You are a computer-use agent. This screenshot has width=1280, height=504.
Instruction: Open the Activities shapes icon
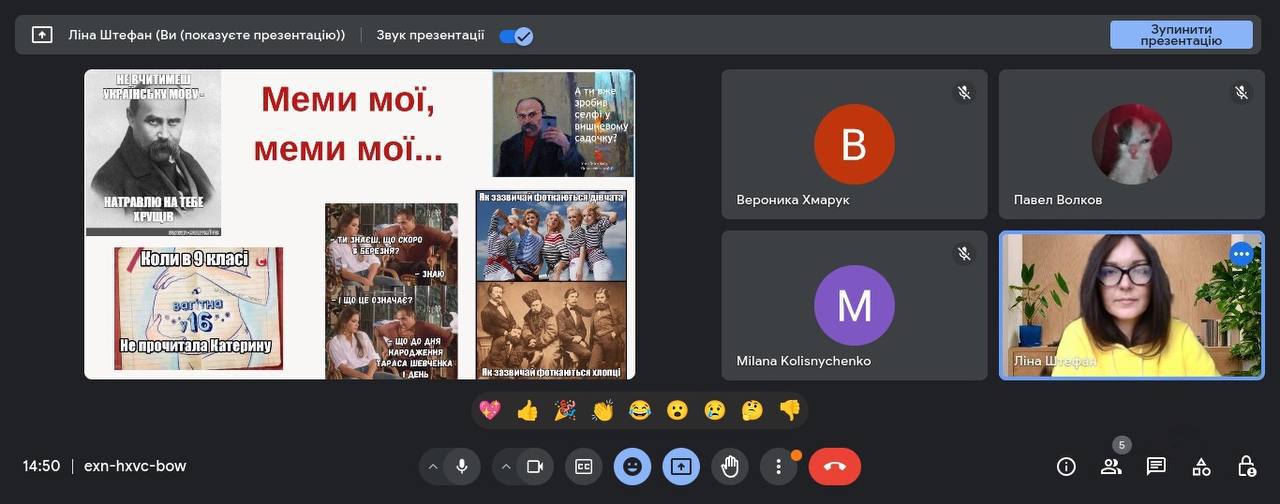(x=1201, y=466)
